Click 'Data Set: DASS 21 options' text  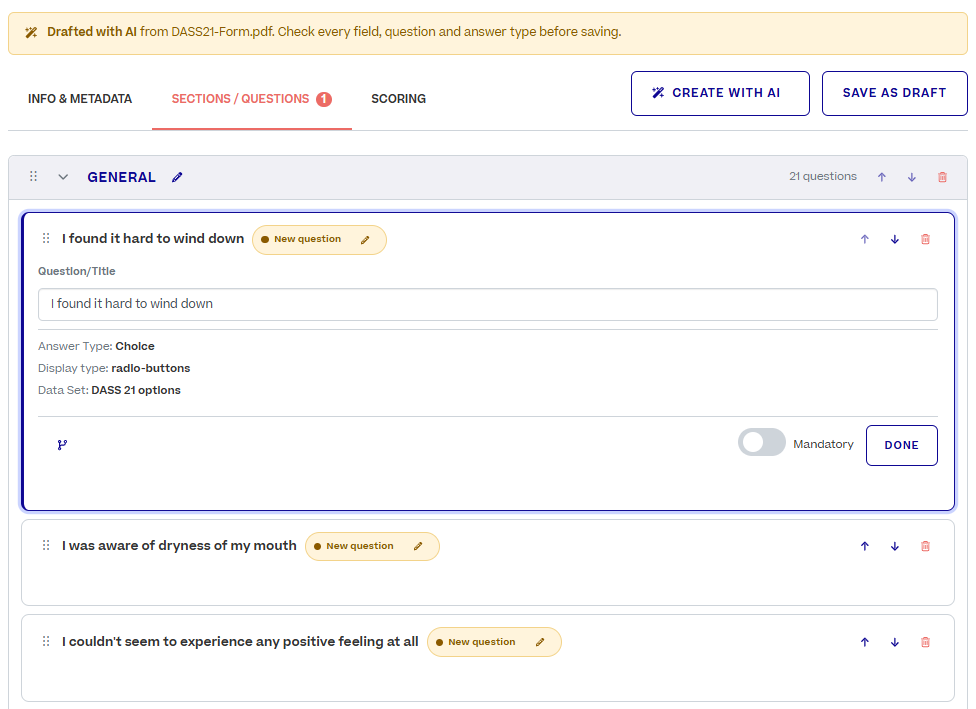click(x=110, y=390)
